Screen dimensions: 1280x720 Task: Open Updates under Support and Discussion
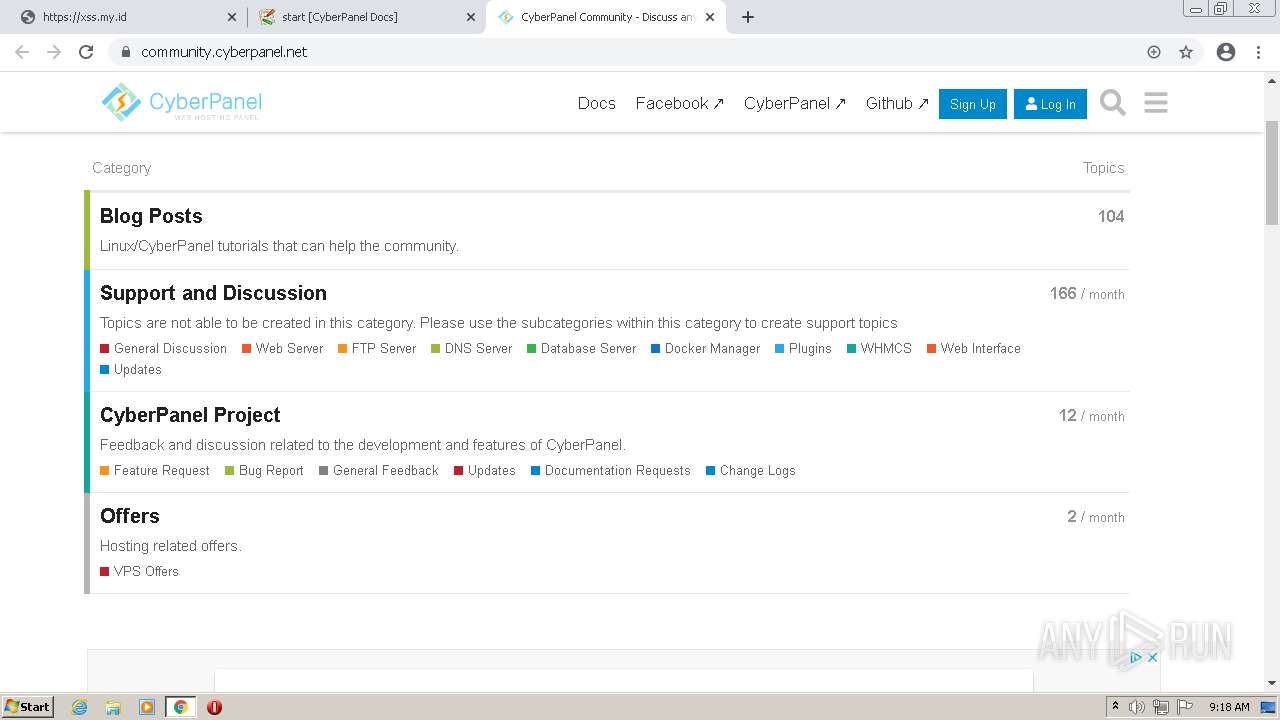click(131, 369)
